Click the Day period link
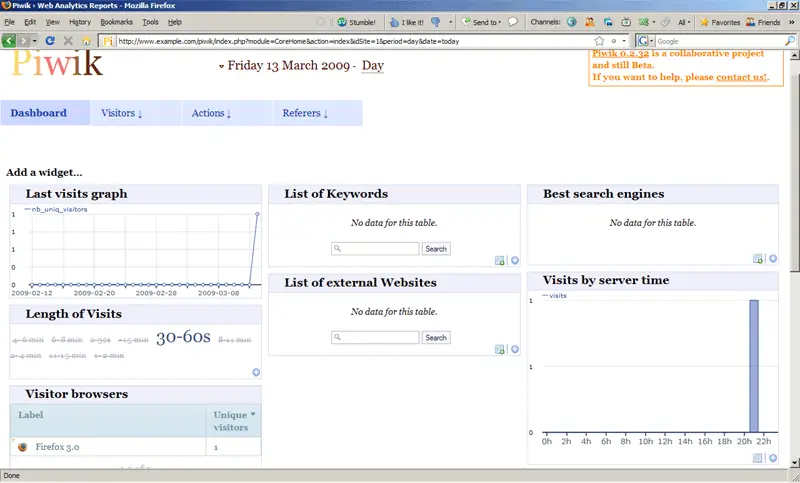 [x=372, y=66]
